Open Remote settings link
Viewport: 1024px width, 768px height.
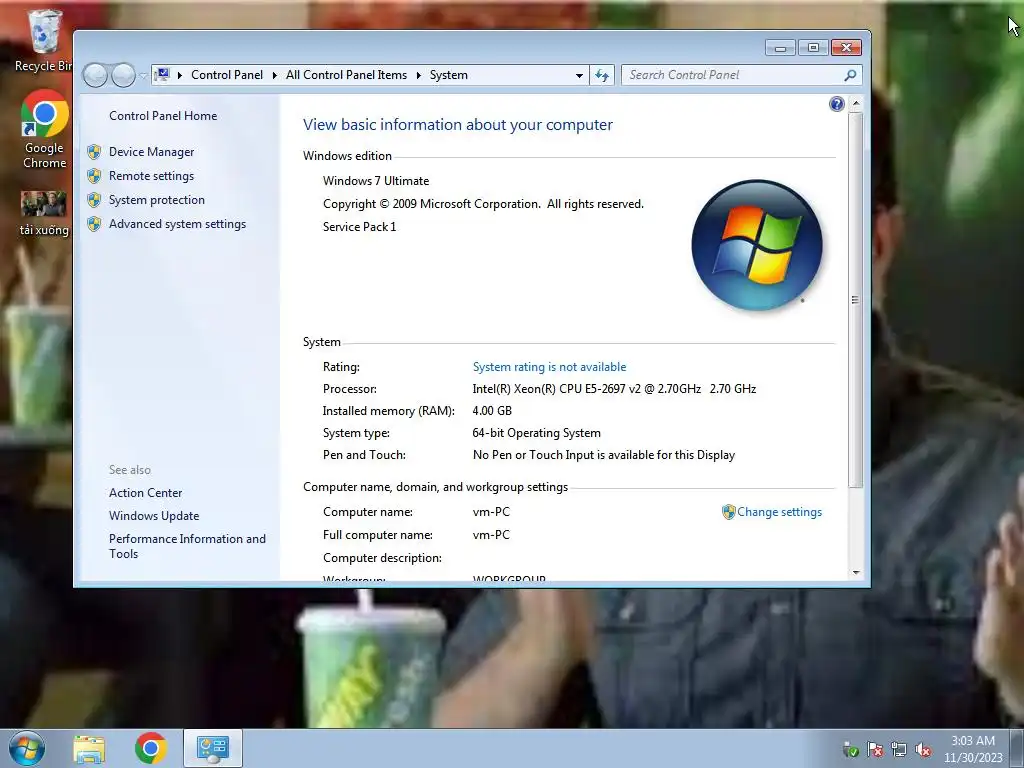[152, 176]
